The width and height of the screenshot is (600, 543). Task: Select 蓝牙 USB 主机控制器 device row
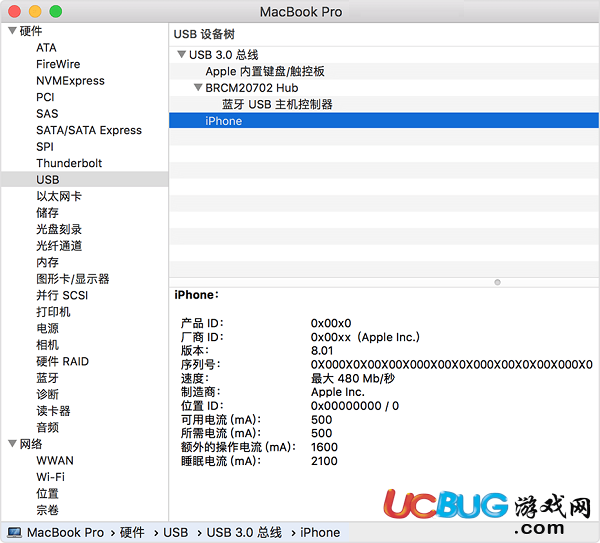(384, 104)
